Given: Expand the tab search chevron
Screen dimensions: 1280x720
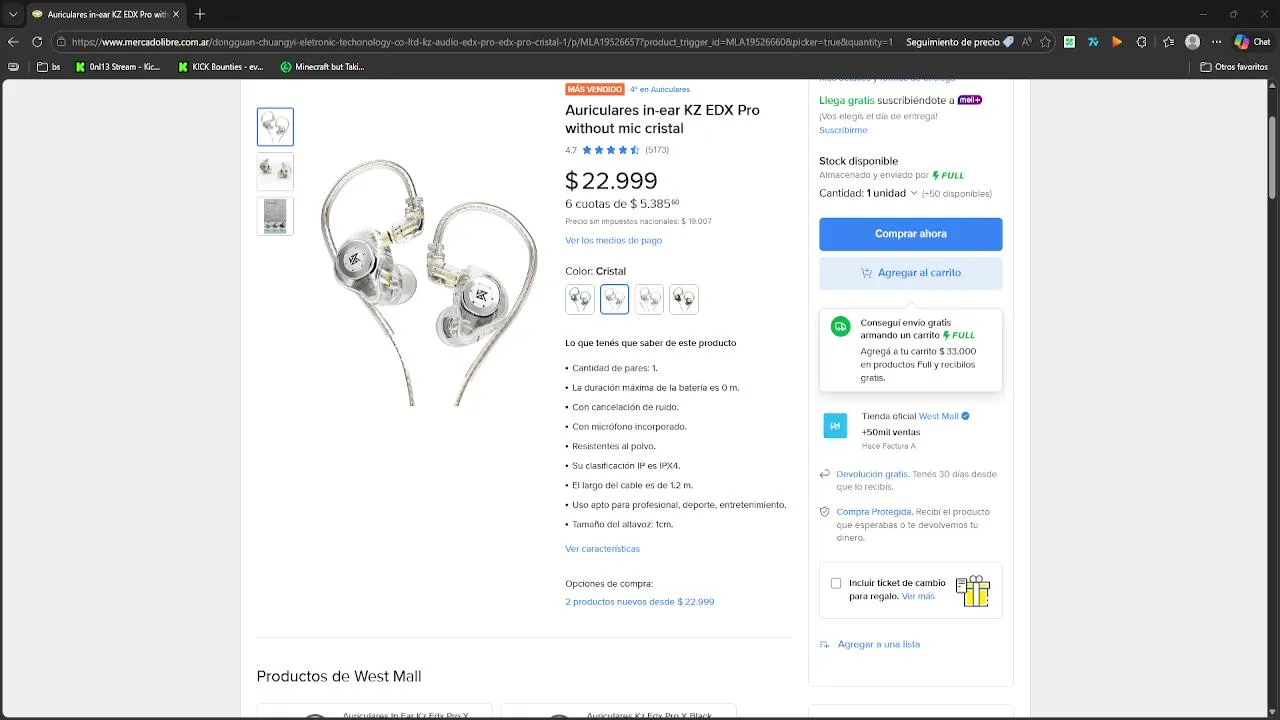Looking at the screenshot, I should coord(13,14).
